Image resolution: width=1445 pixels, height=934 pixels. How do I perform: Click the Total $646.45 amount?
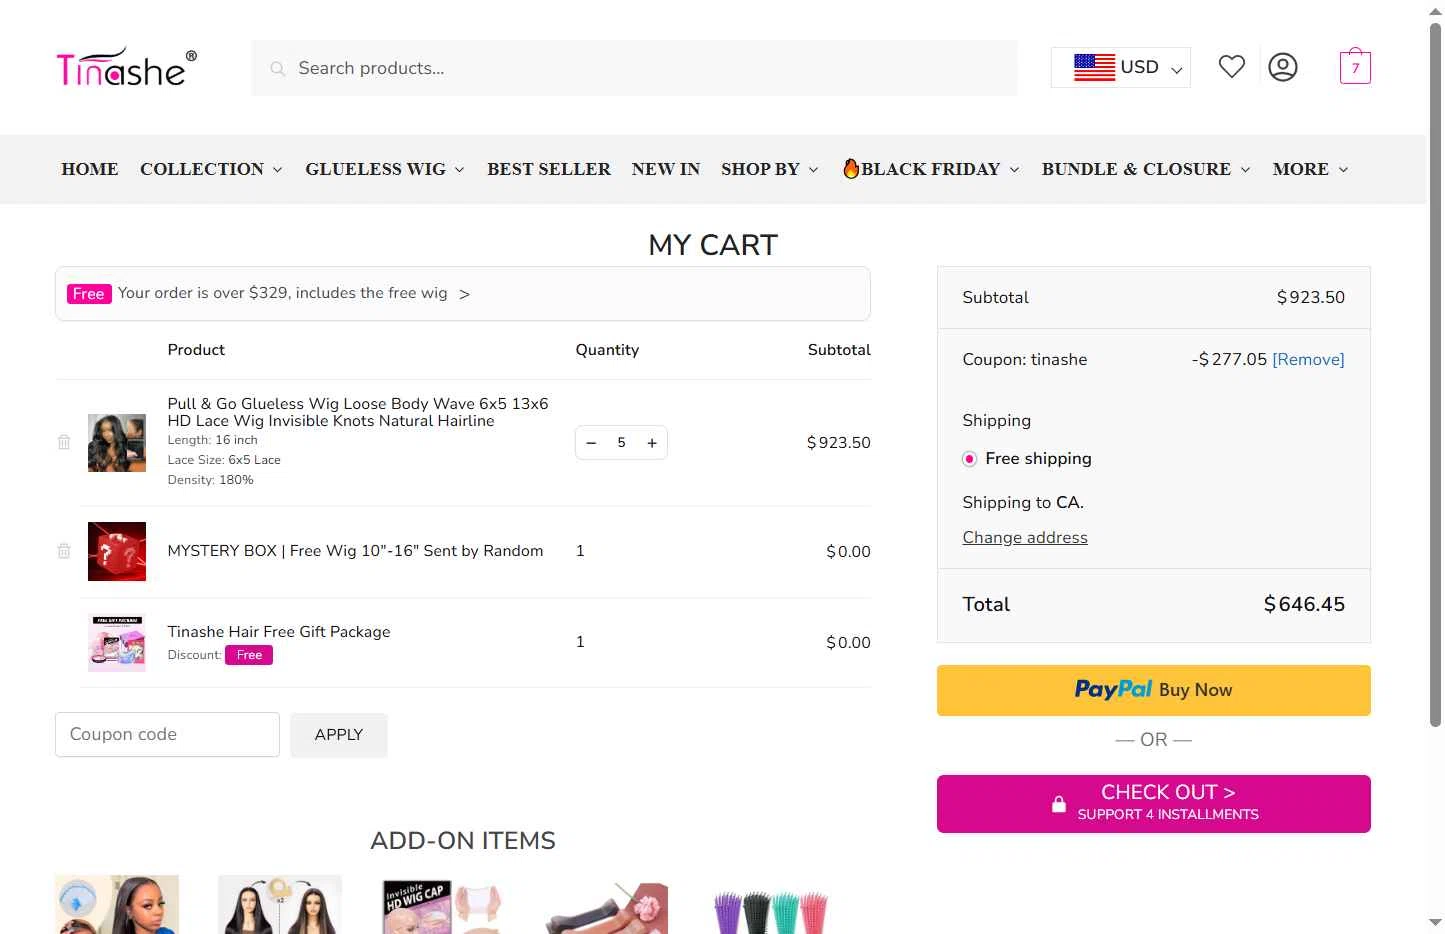1304,605
